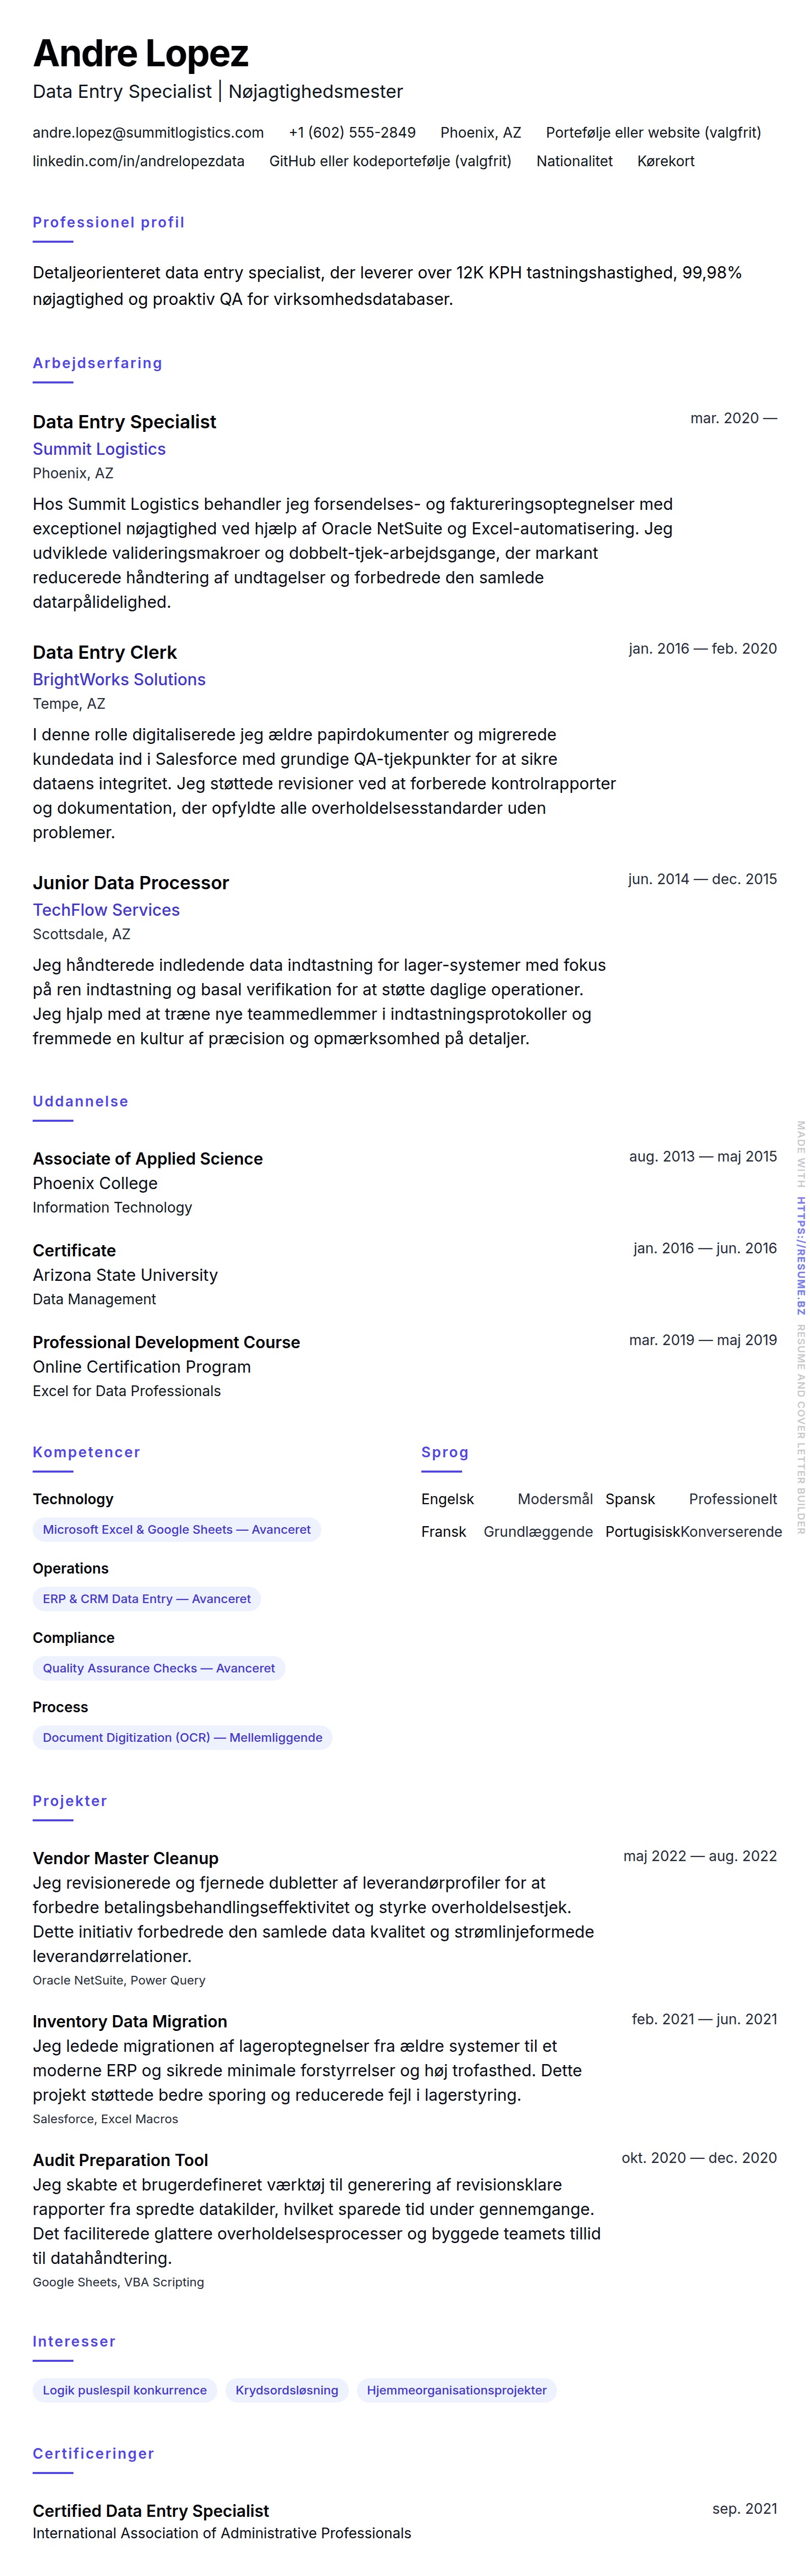This screenshot has width=810, height=2576.
Task: Select the Hjemmeorganisationsprojekter interest tag
Action: pos(456,2390)
